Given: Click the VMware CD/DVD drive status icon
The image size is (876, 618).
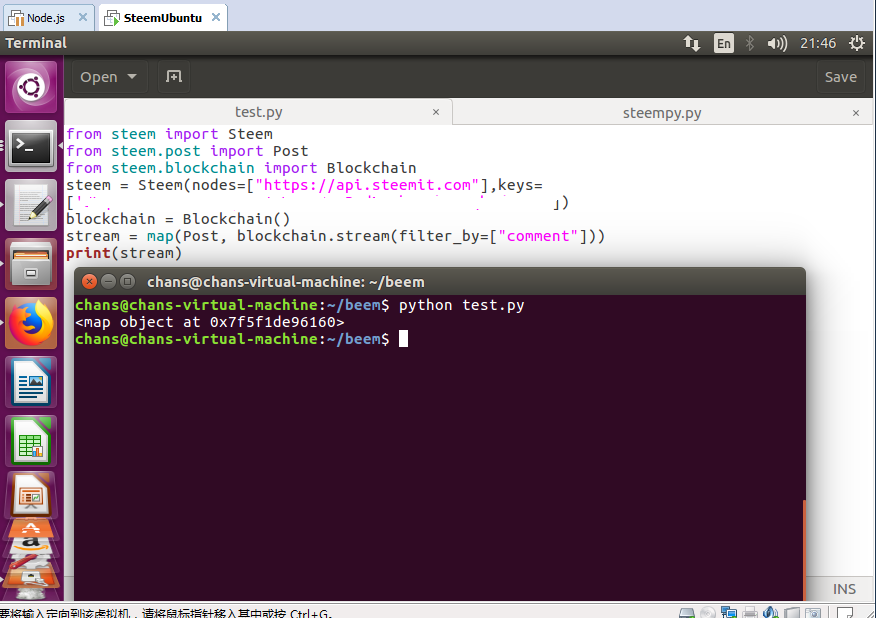Looking at the screenshot, I should point(707,612).
